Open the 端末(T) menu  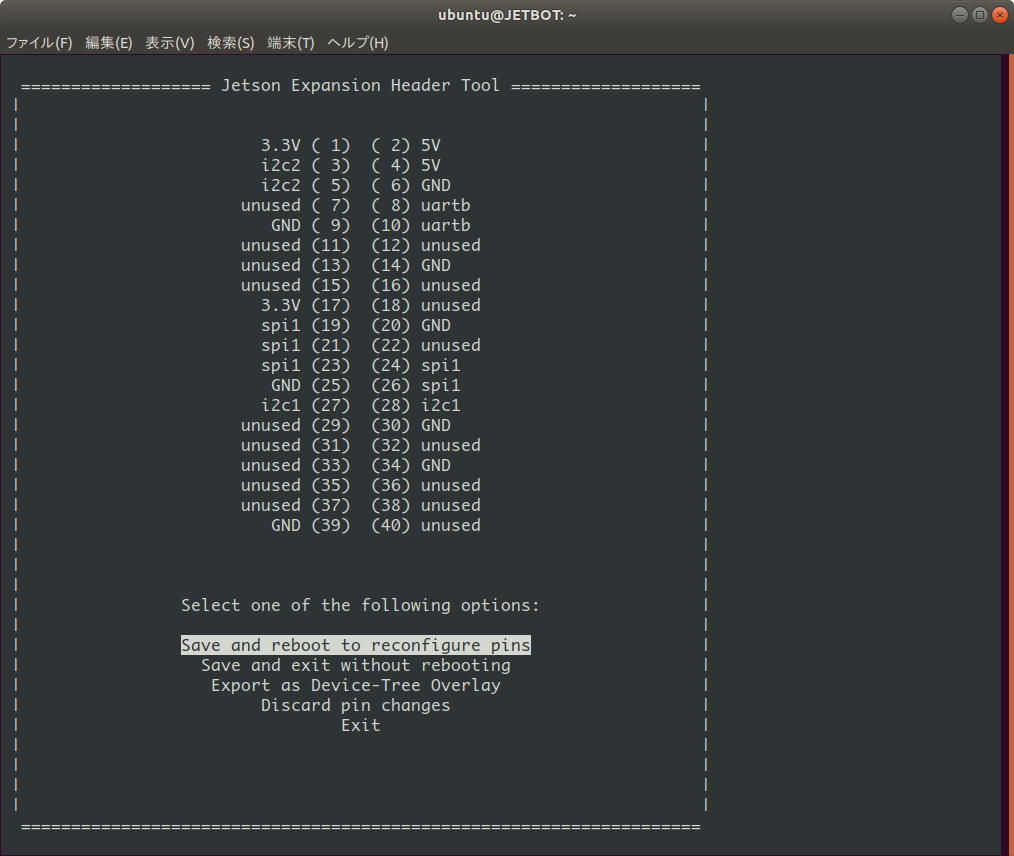(x=291, y=43)
